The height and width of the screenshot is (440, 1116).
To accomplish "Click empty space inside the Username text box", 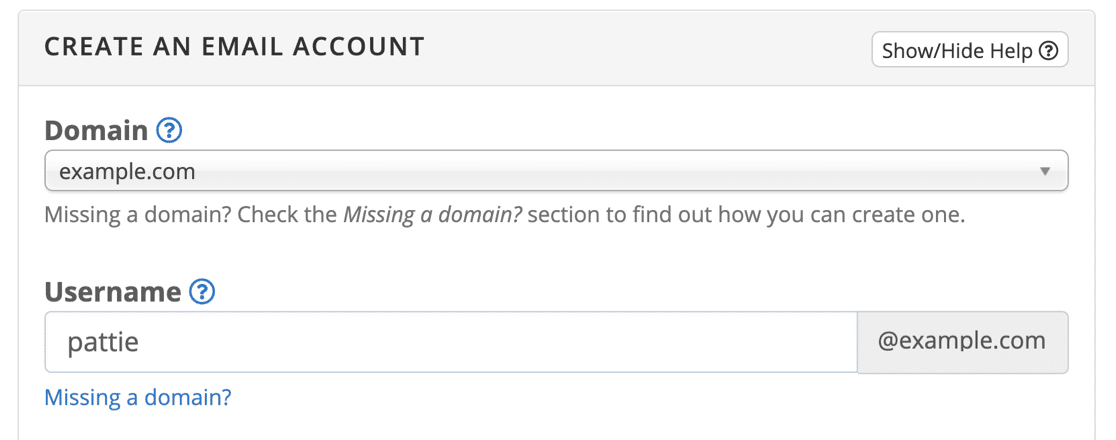I will coord(498,342).
